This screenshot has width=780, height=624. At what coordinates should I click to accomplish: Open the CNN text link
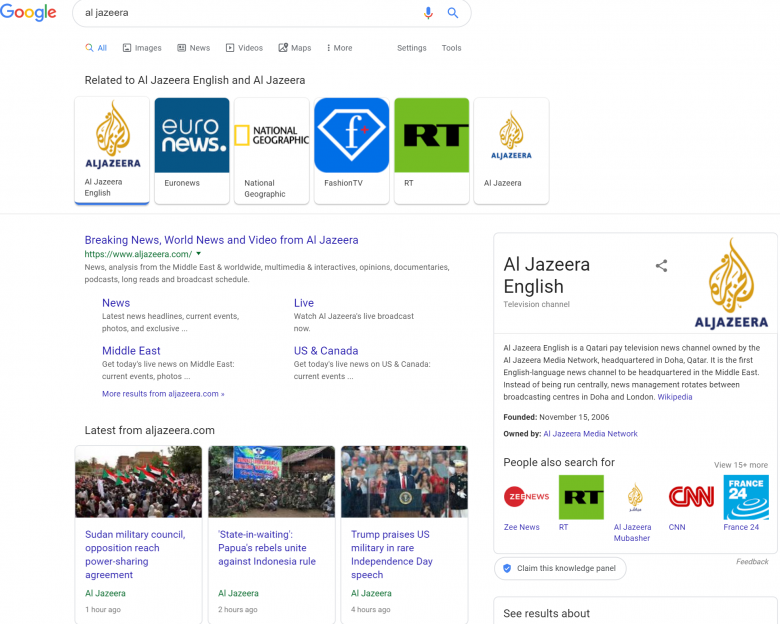tap(677, 527)
